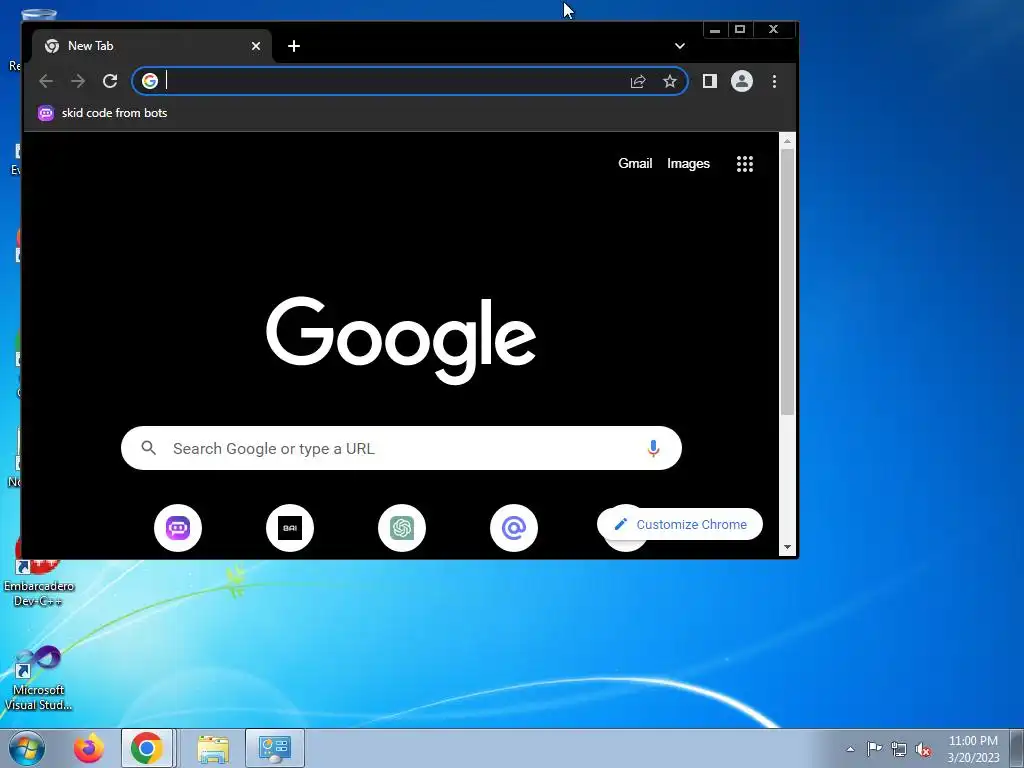The height and width of the screenshot is (768, 1024).
Task: Open the side panel icon
Action: pyautogui.click(x=710, y=81)
